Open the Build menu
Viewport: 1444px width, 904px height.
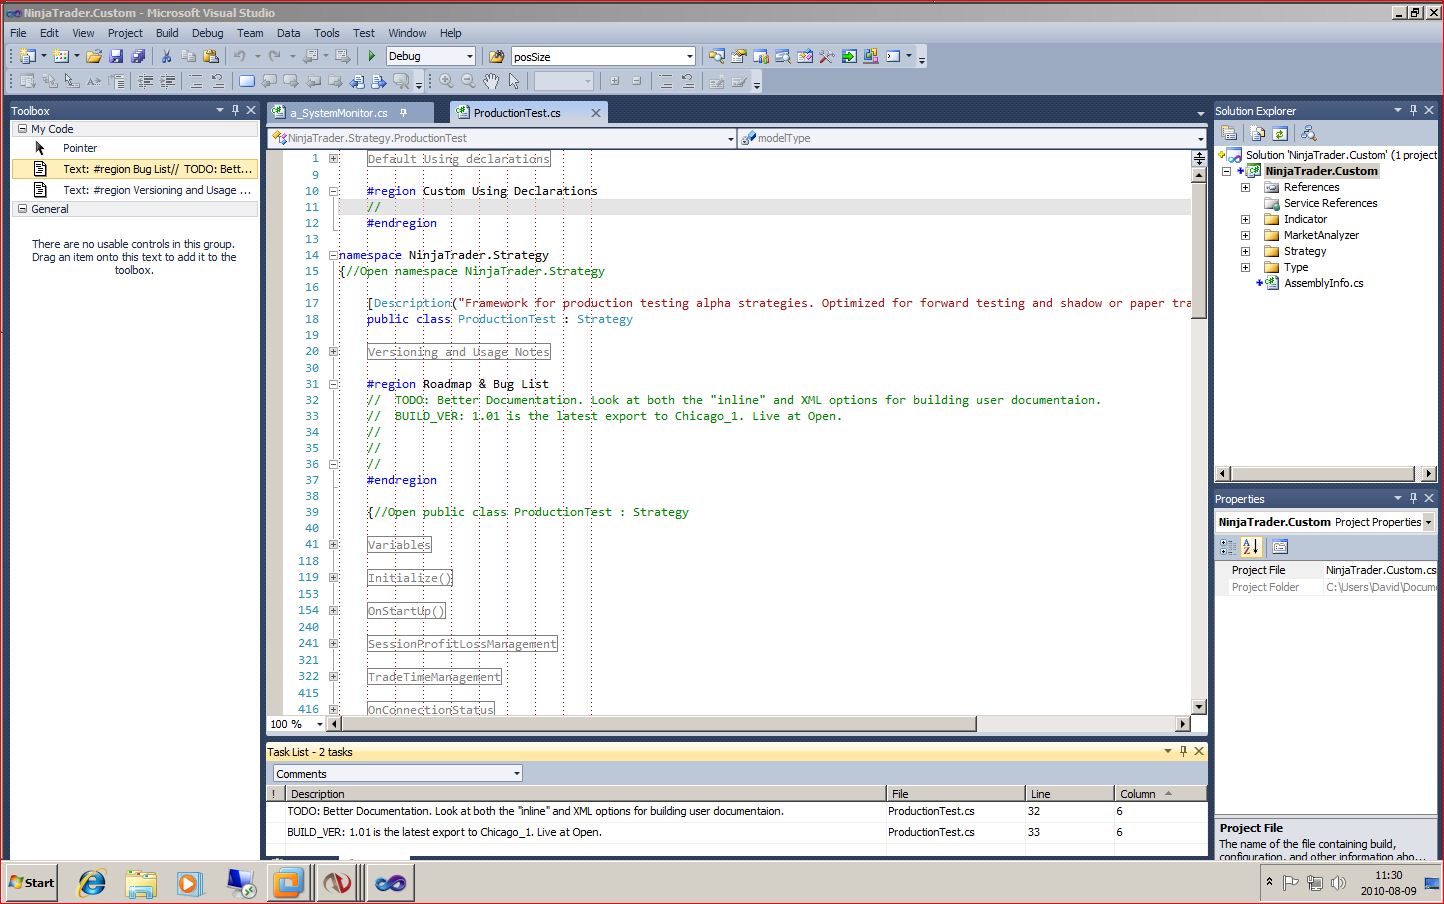point(167,33)
